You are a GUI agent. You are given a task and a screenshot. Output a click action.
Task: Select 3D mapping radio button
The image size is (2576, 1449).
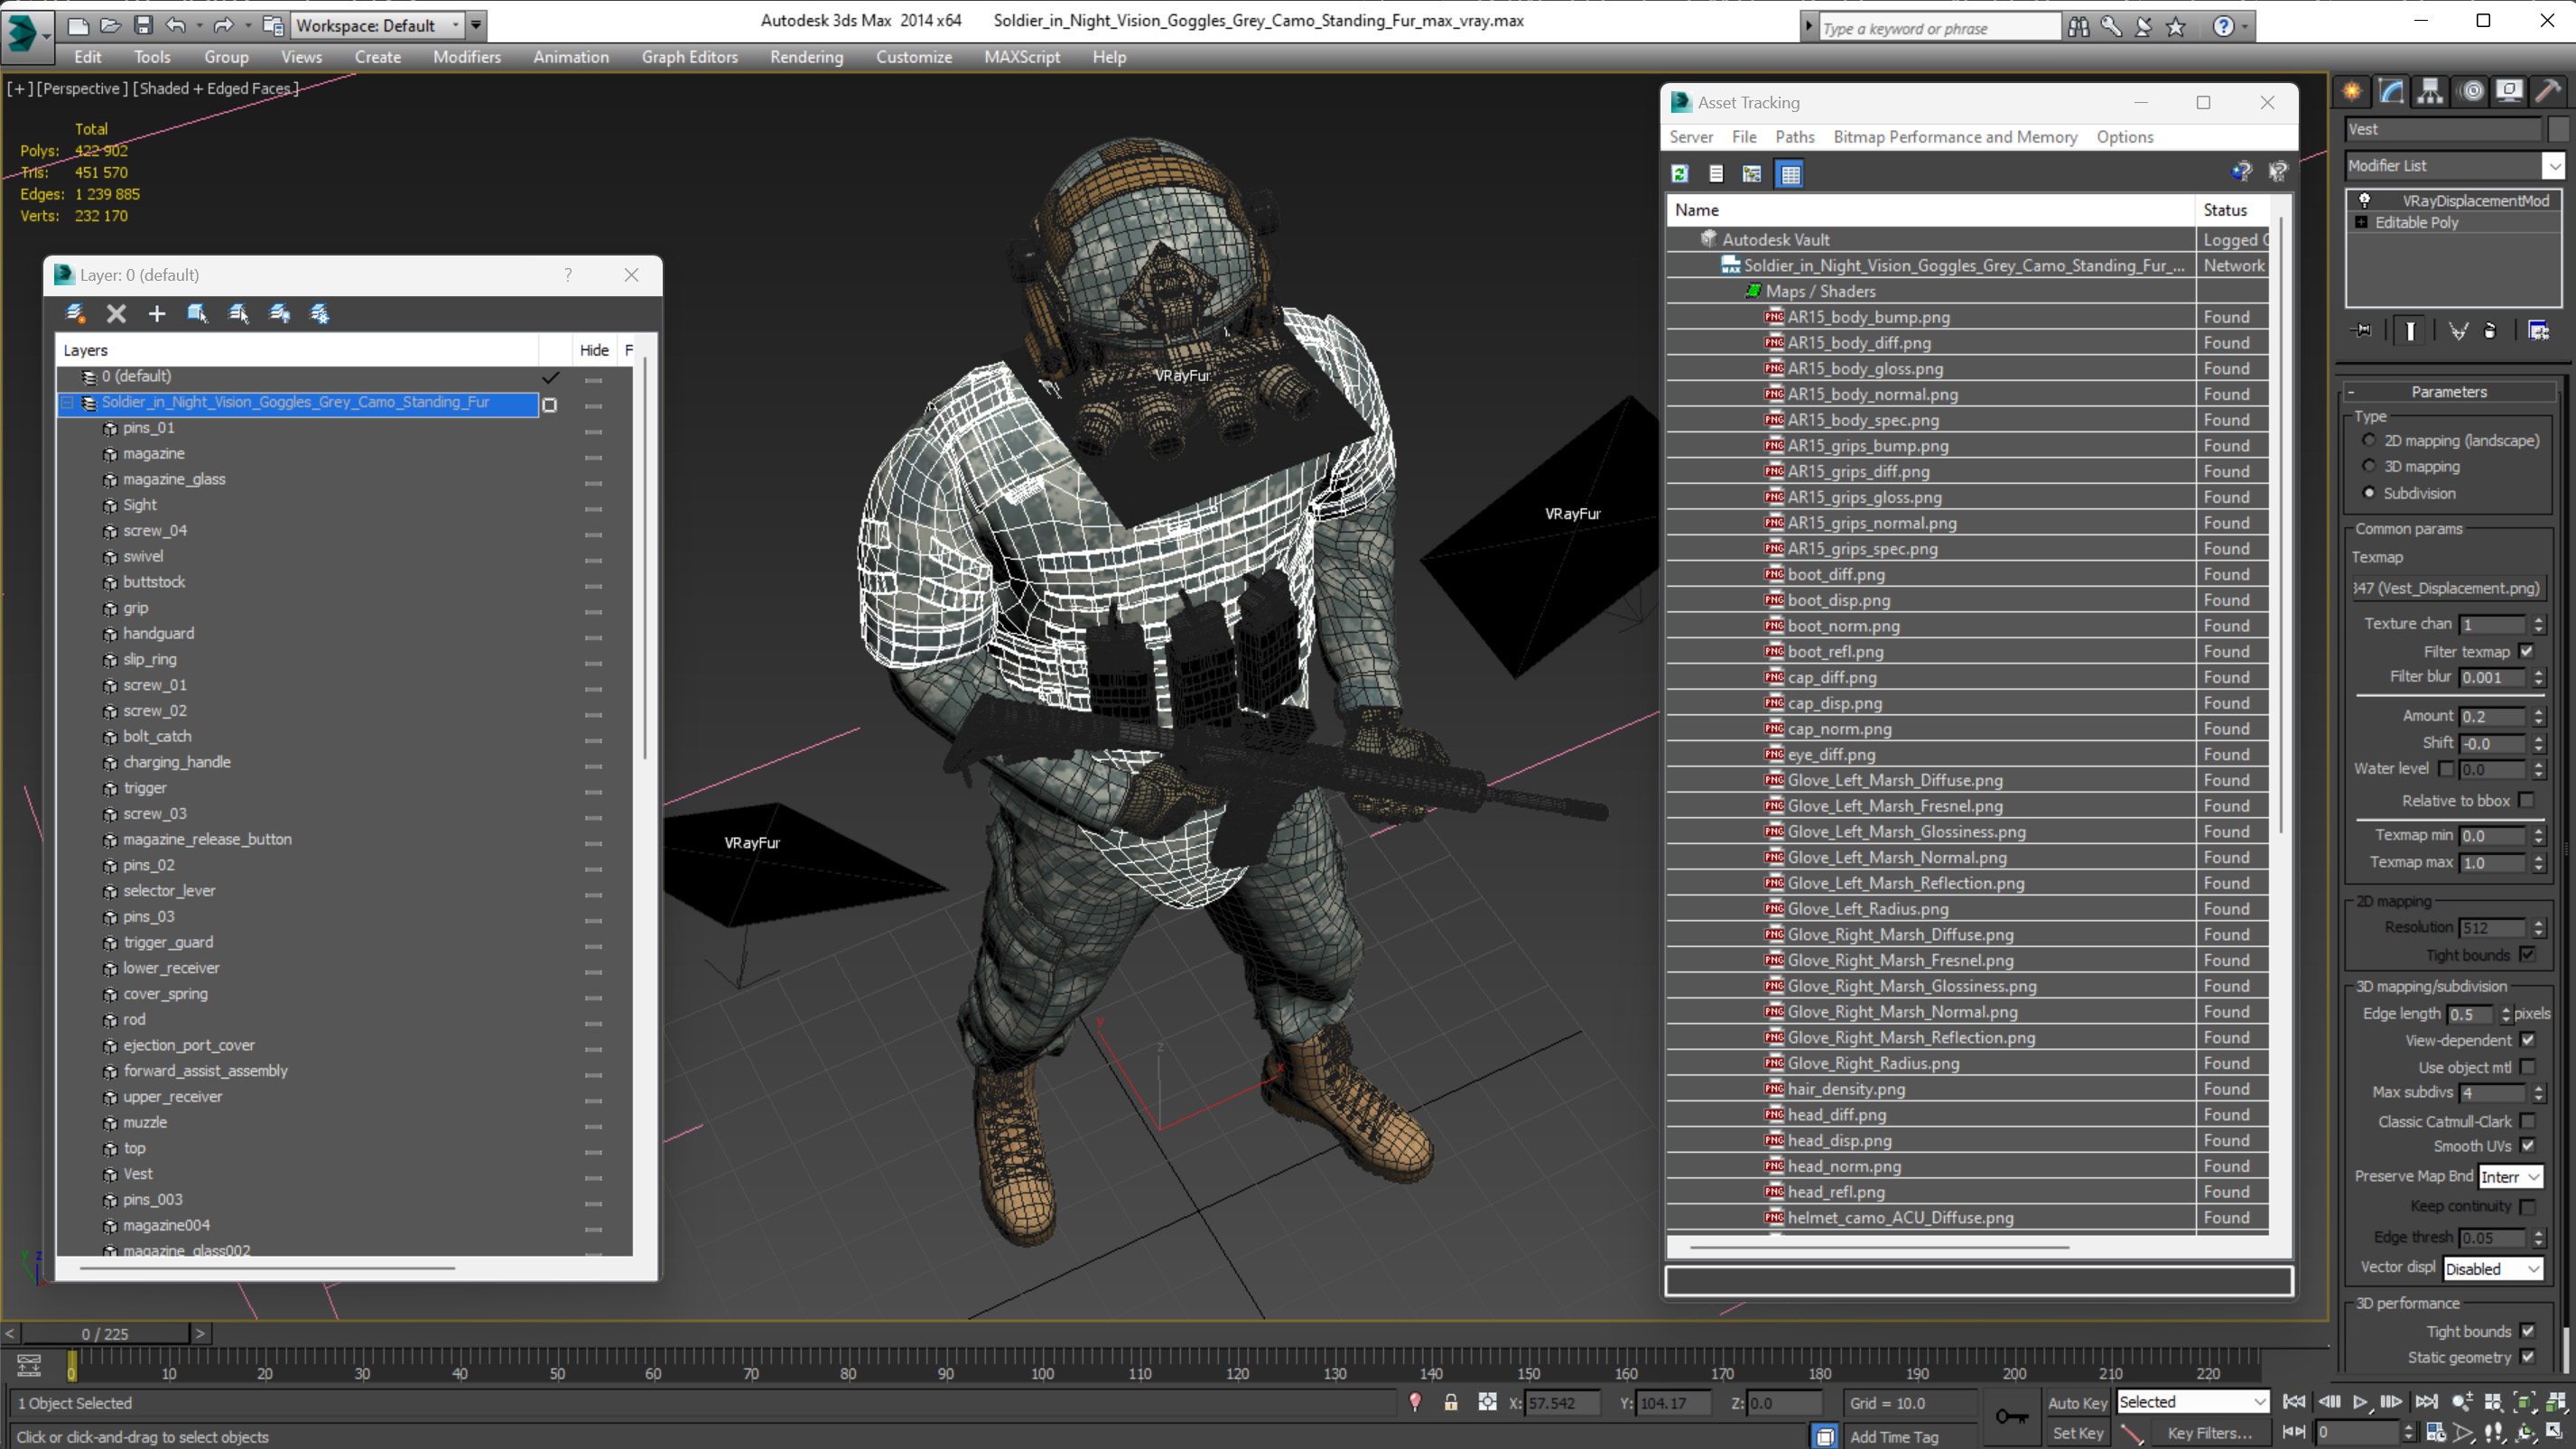pos(2369,466)
